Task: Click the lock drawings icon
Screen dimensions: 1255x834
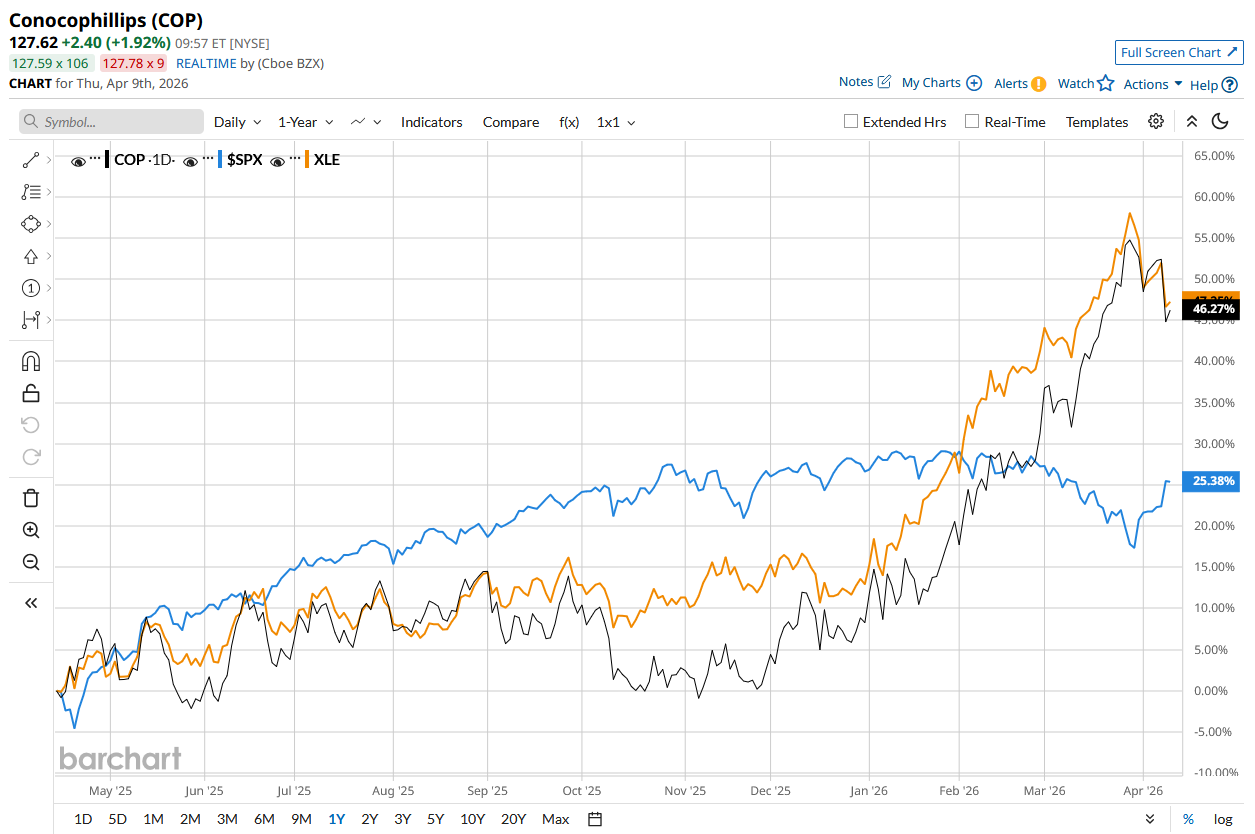Action: (31, 393)
